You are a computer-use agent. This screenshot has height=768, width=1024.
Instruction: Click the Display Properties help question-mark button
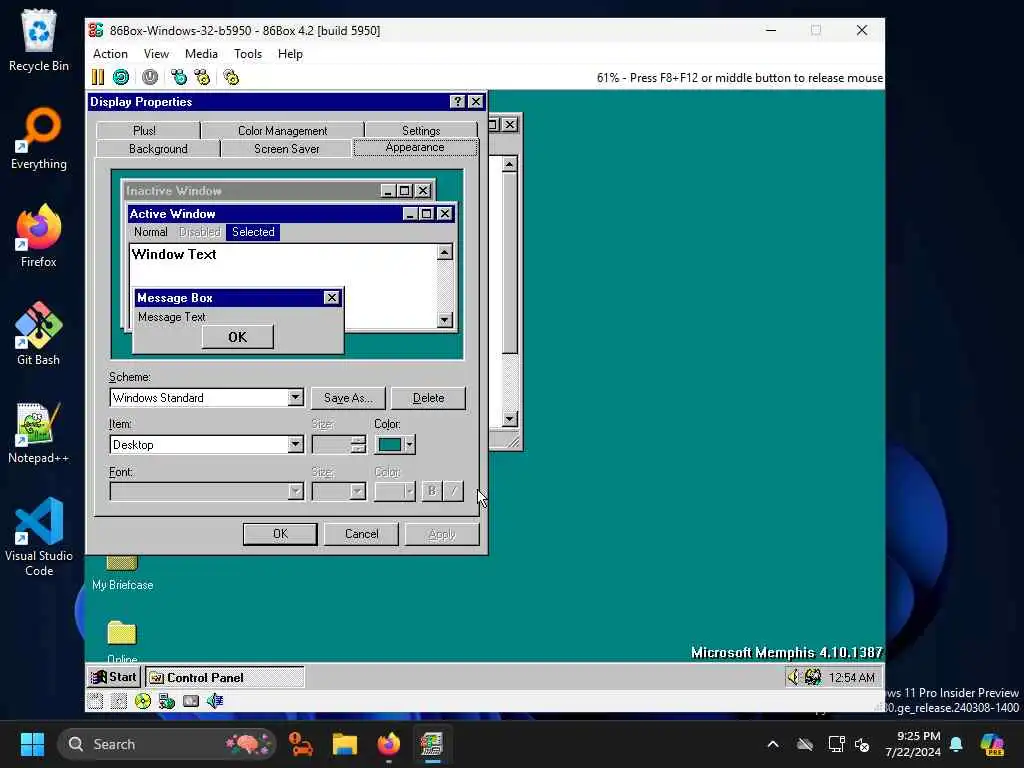[457, 102]
